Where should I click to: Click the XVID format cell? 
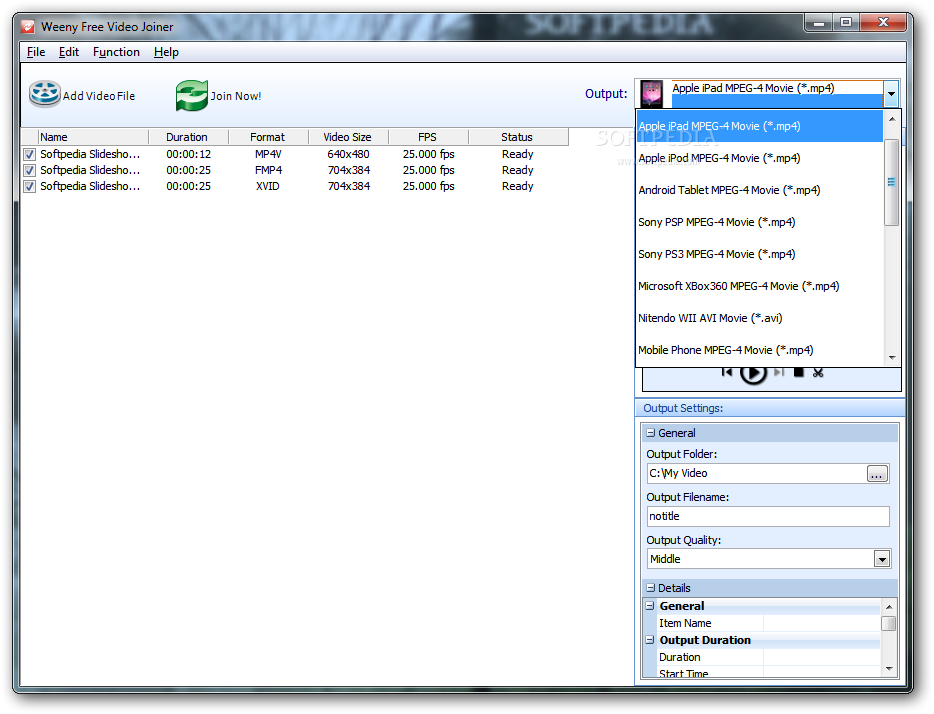(268, 186)
